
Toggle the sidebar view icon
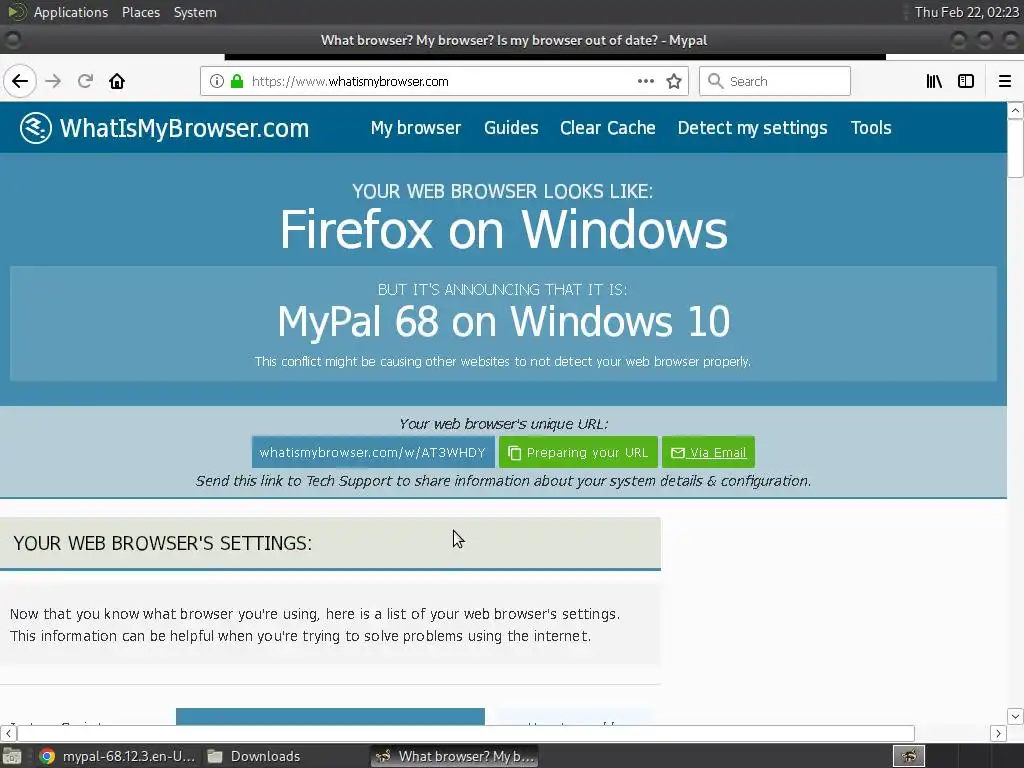[966, 81]
